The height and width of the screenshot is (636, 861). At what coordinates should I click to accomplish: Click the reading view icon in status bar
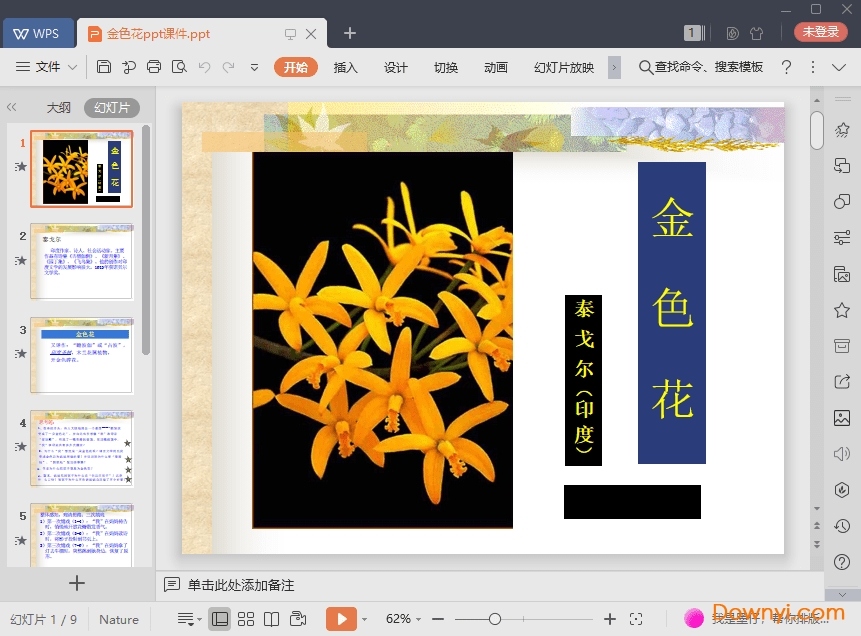click(272, 619)
